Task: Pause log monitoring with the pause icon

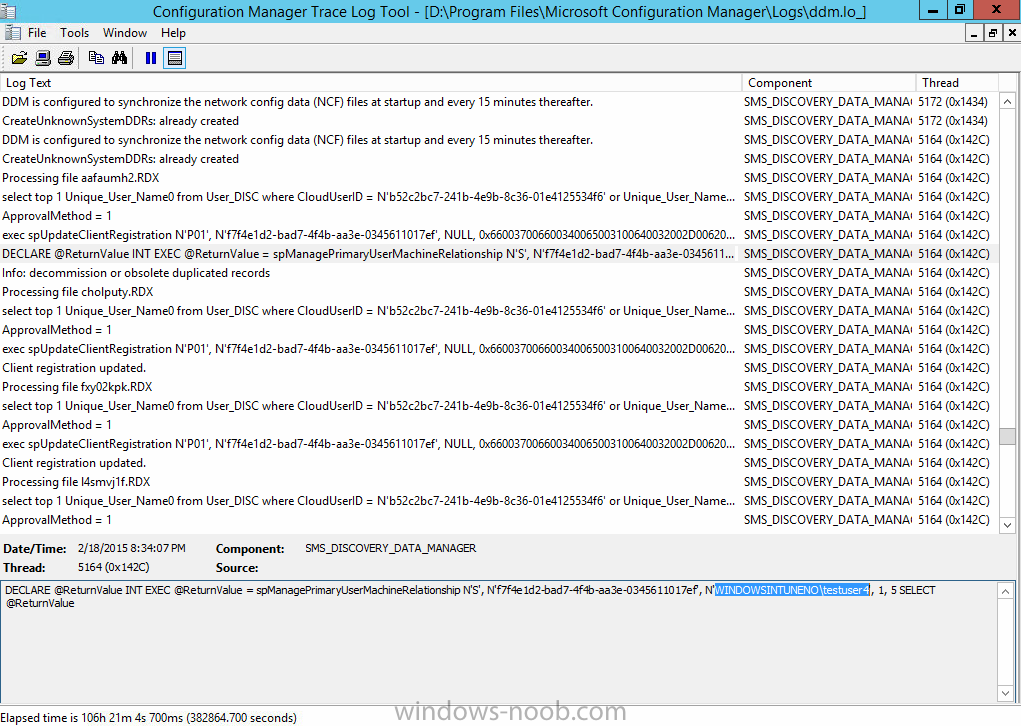Action: click(150, 58)
